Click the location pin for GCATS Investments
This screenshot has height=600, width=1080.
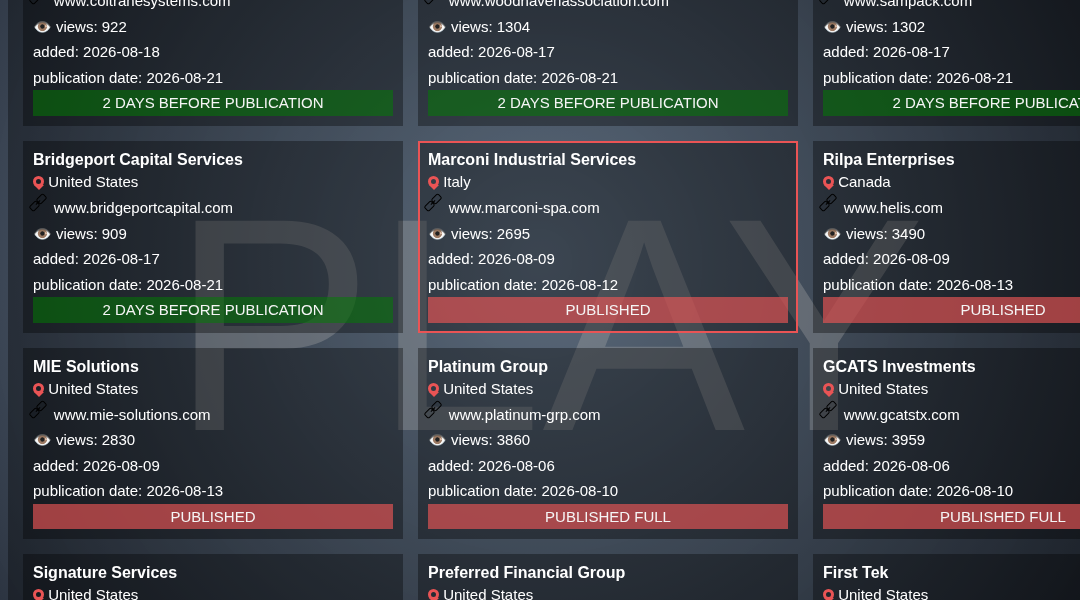[x=829, y=390]
